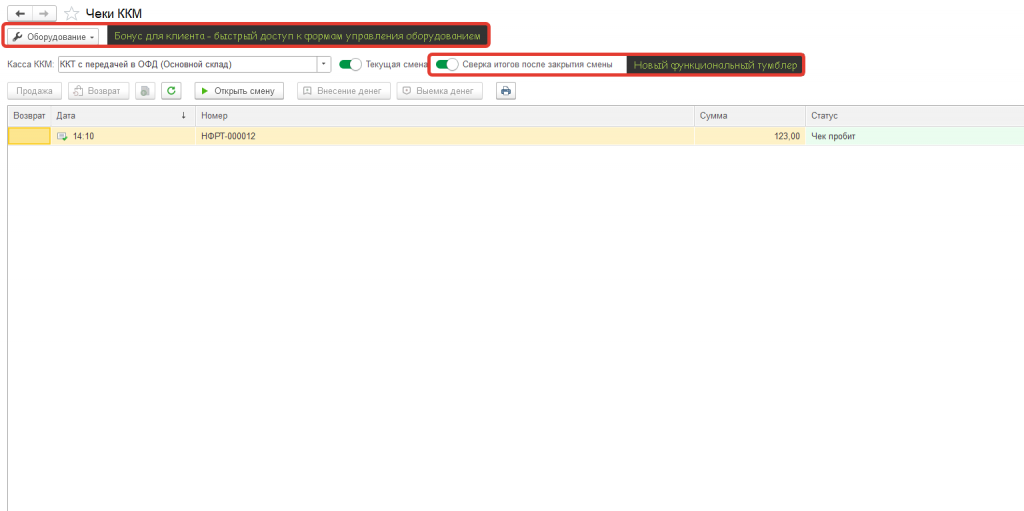Go back with the left arrow button

[x=20, y=13]
